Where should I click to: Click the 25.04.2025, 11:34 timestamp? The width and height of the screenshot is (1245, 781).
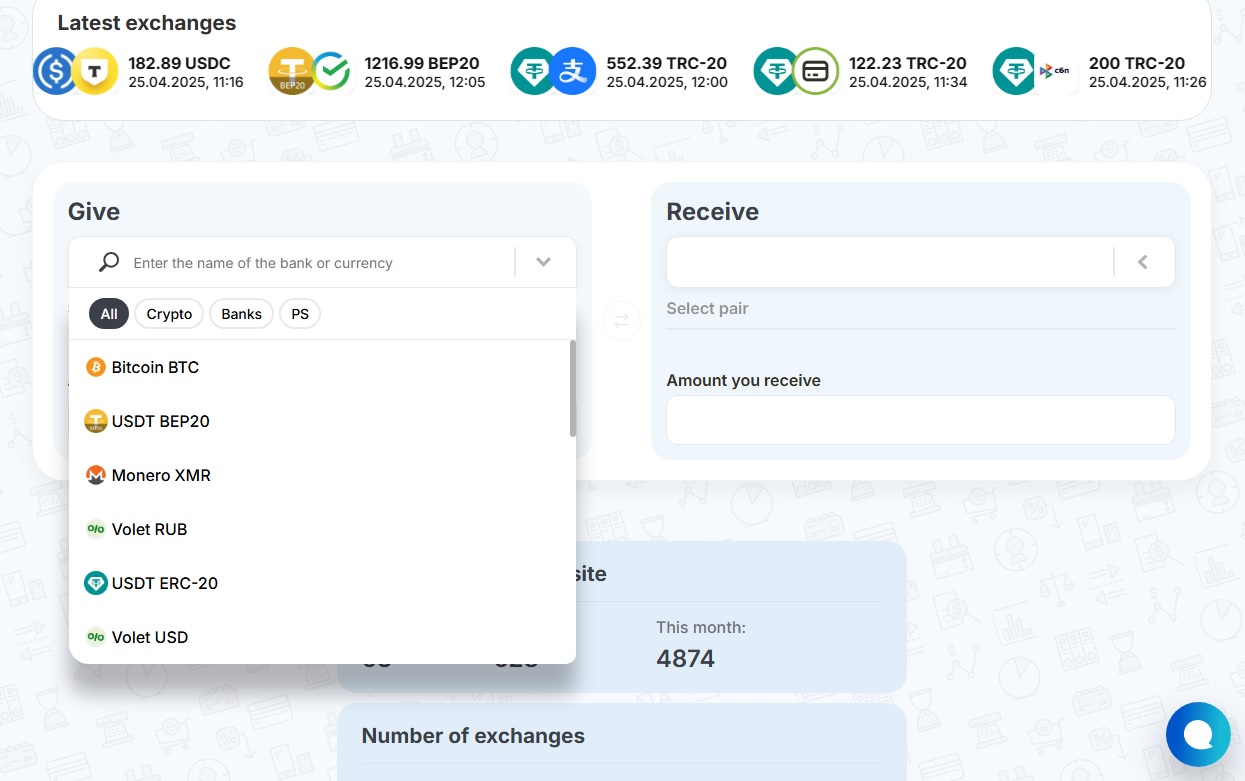pos(908,82)
